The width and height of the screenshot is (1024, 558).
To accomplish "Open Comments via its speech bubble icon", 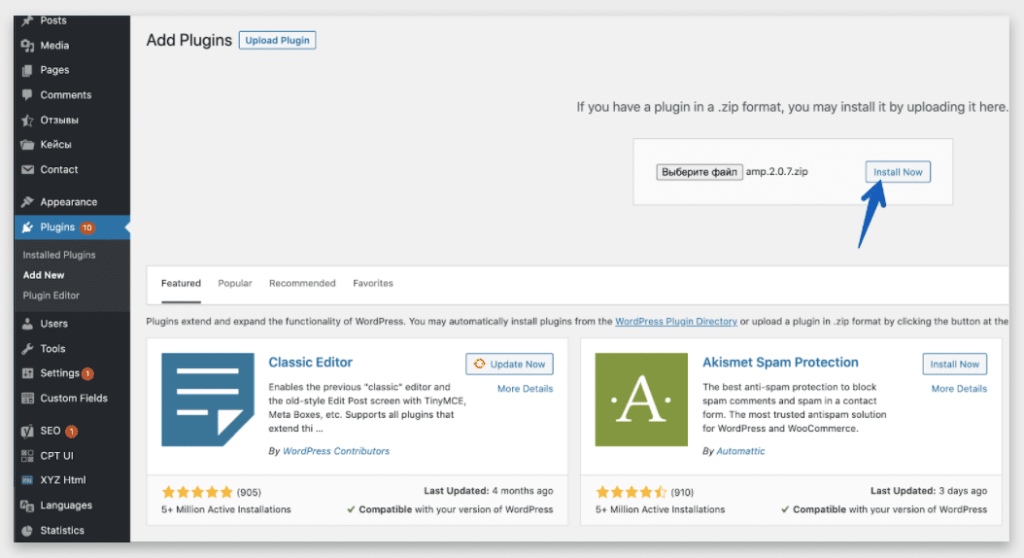I will 27,95.
